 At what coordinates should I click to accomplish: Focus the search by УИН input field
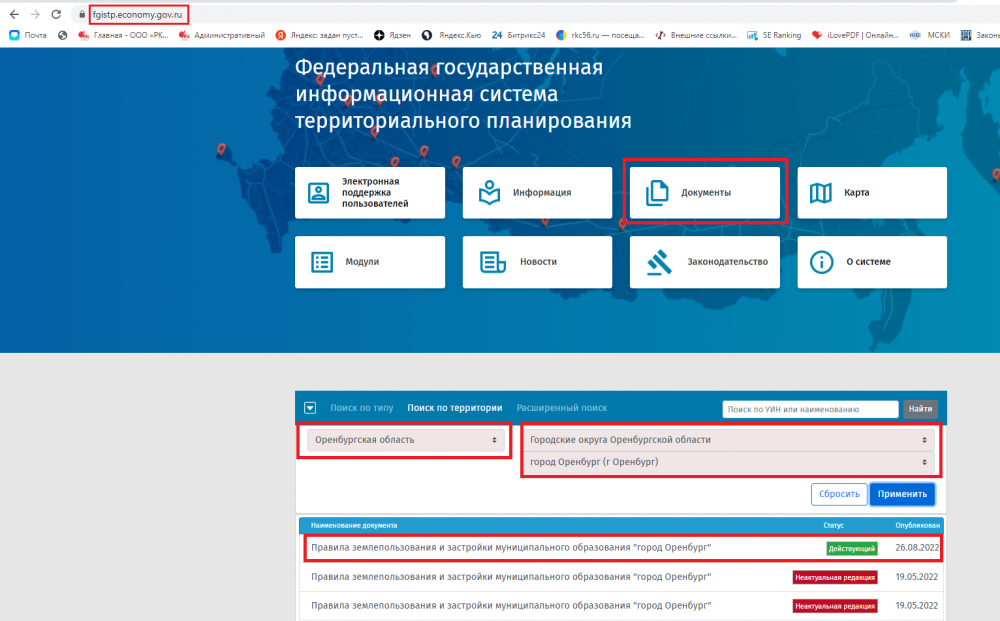[x=810, y=409]
